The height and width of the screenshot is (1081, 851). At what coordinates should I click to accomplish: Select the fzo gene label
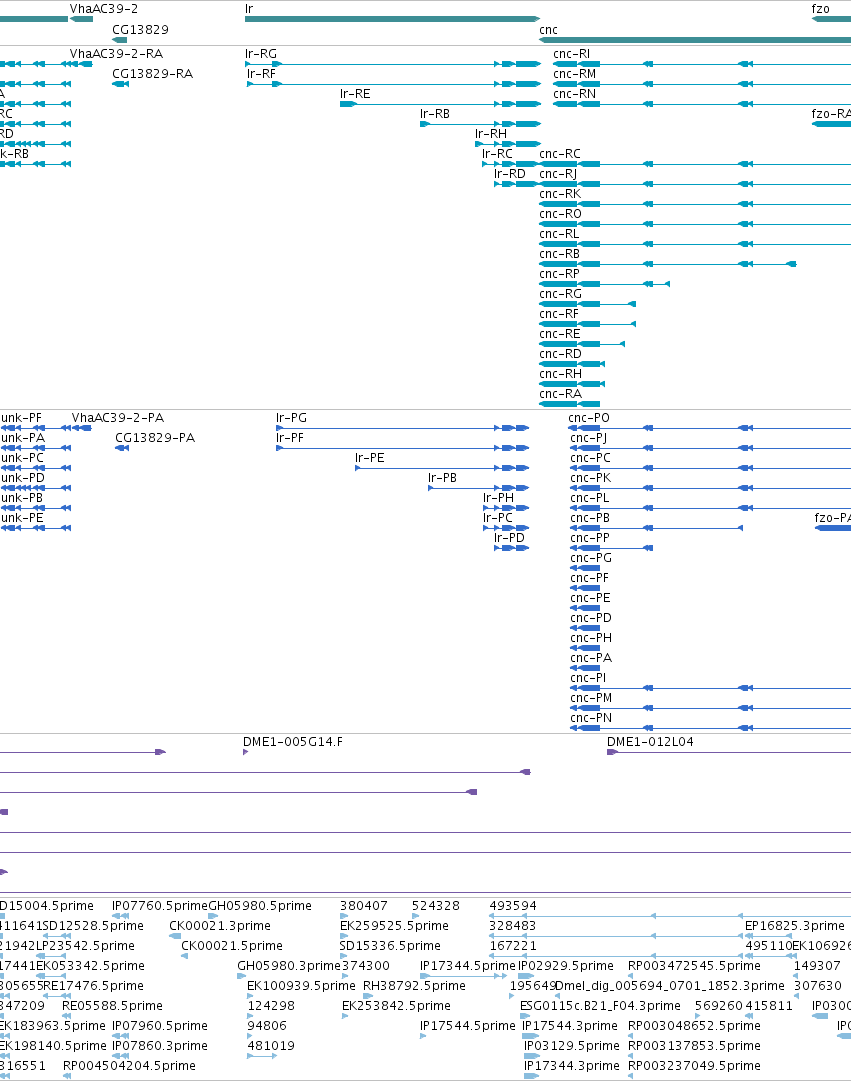pyautogui.click(x=821, y=9)
